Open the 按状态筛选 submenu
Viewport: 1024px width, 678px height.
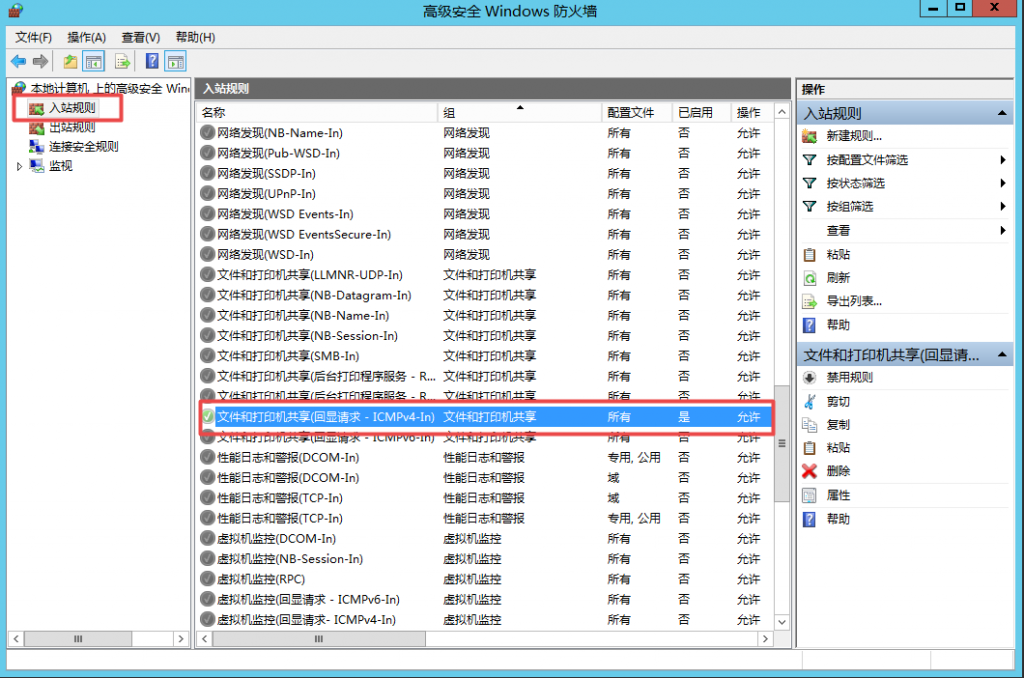(x=855, y=183)
